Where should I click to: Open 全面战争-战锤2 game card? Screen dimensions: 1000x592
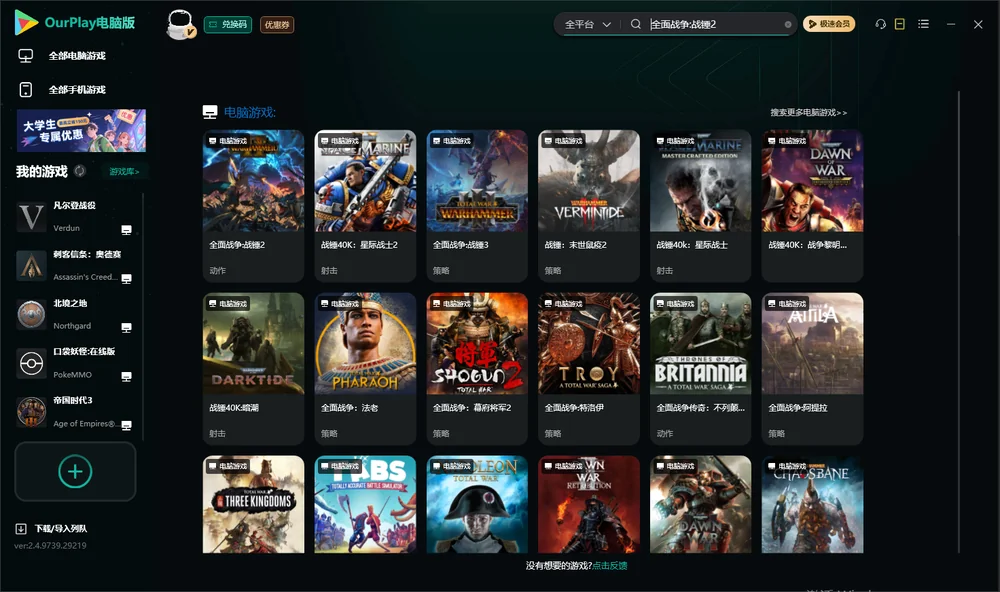(x=253, y=205)
